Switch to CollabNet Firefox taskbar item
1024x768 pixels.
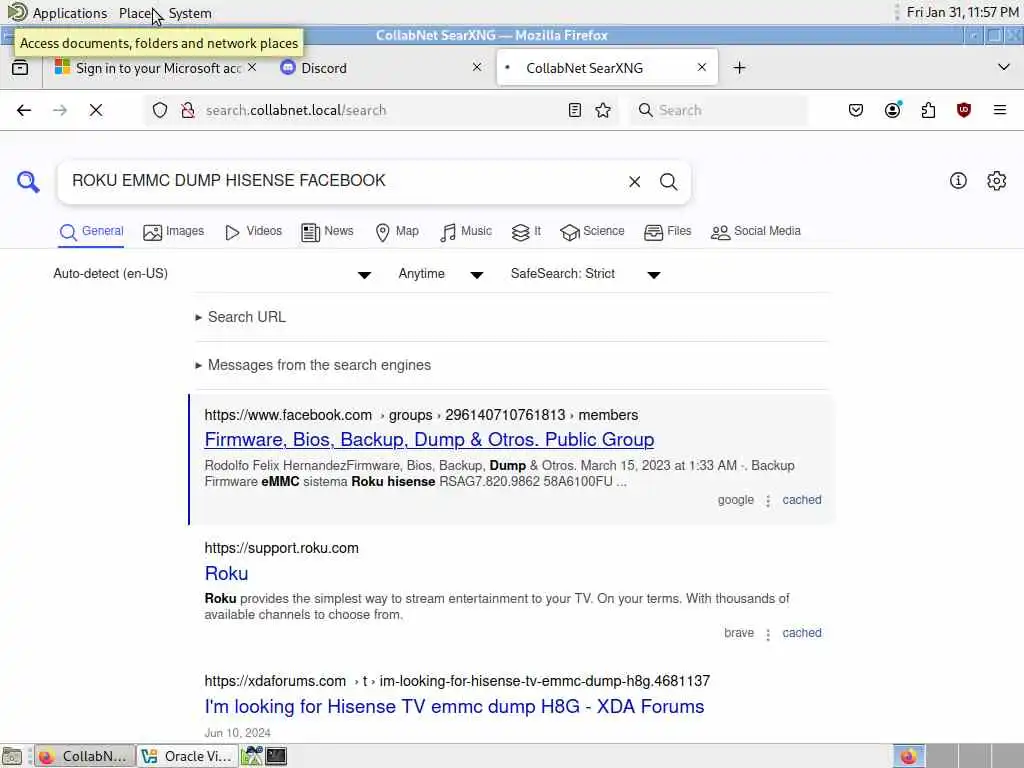point(84,756)
